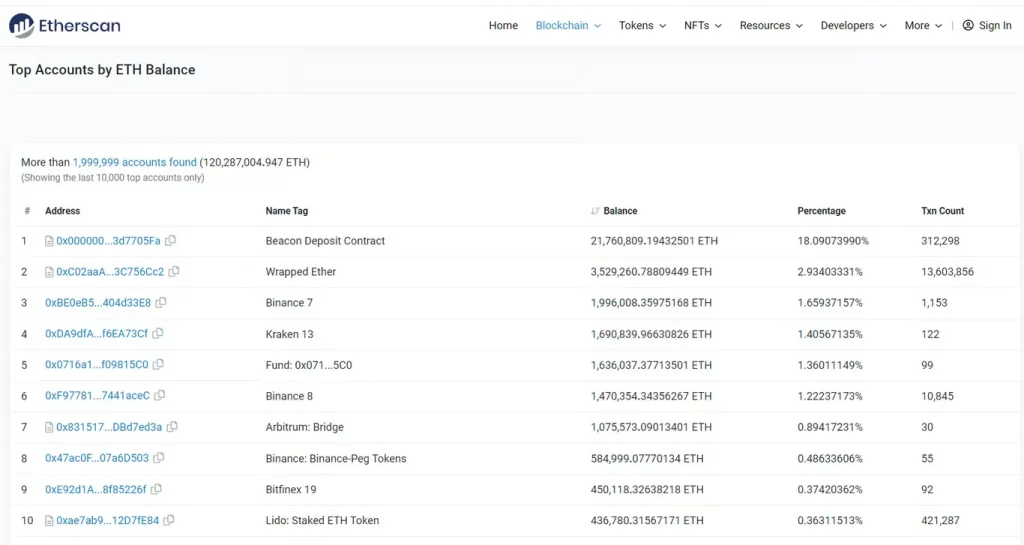Open address 0x831517...DBd7ed3a
The width and height of the screenshot is (1024, 545).
pos(109,427)
